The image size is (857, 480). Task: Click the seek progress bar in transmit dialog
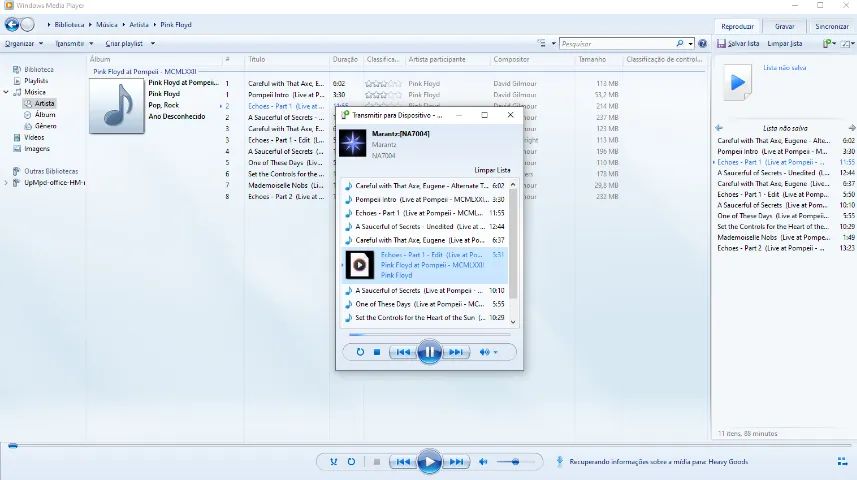[430, 334]
